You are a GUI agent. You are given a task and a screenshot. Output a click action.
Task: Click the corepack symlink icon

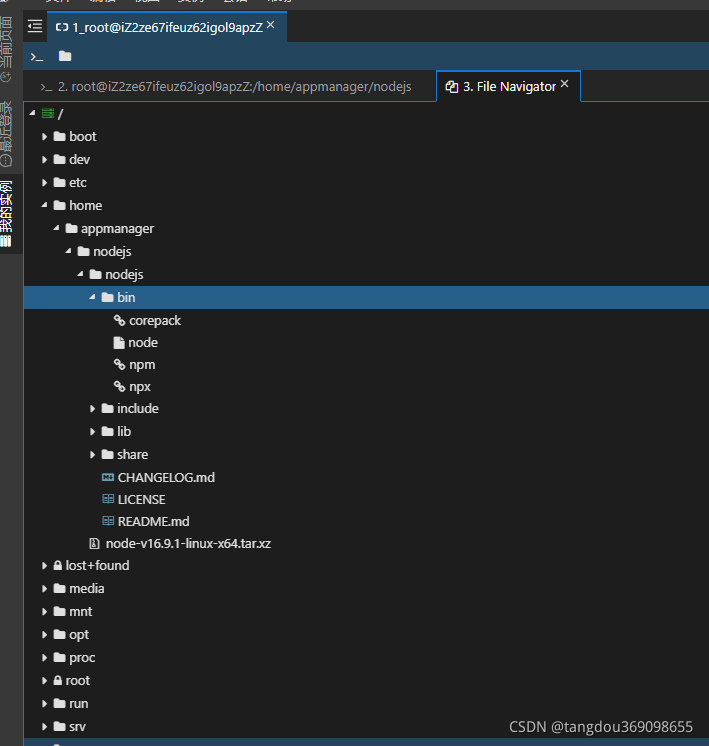coord(119,321)
